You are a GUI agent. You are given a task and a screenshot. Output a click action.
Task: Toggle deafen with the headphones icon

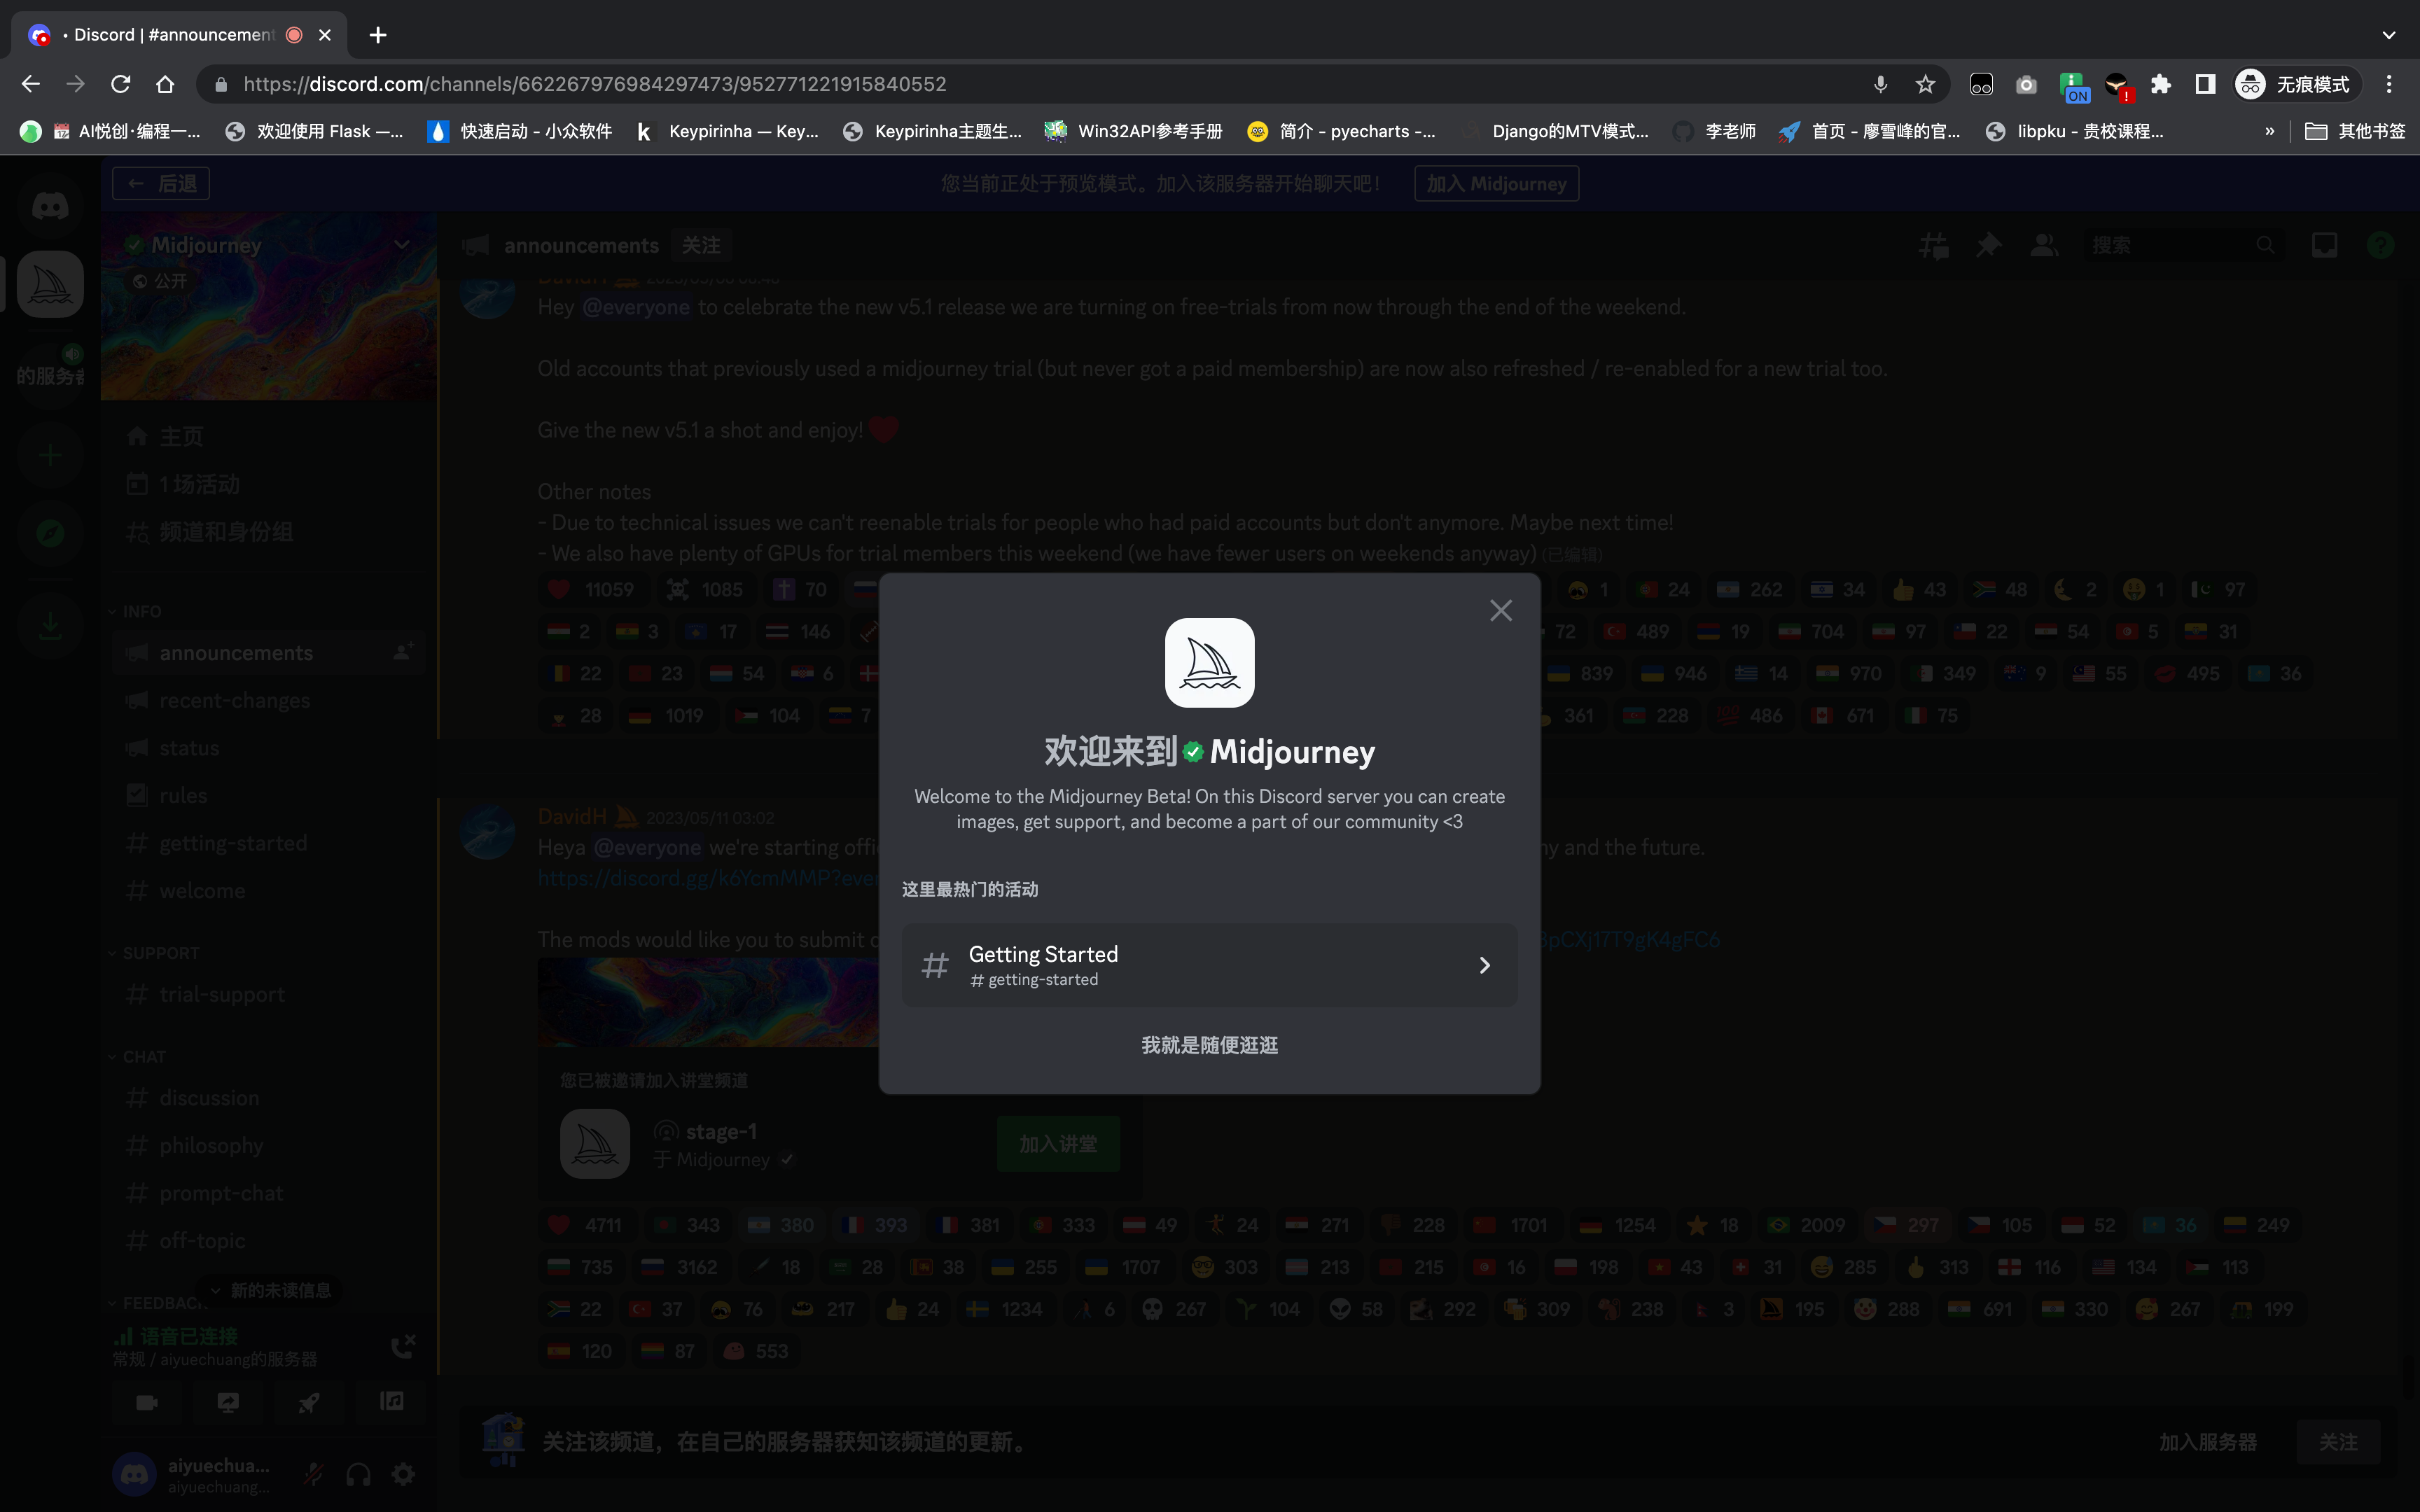point(358,1474)
